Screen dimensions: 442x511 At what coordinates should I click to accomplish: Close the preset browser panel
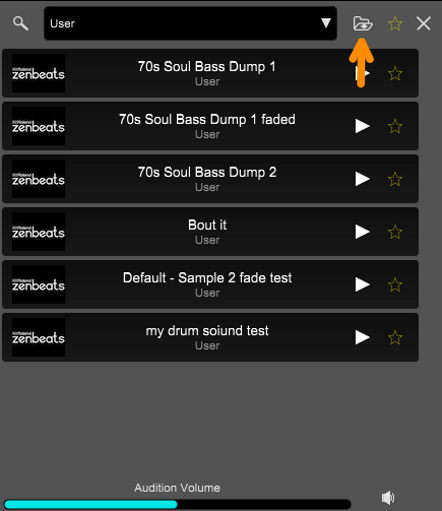424,24
